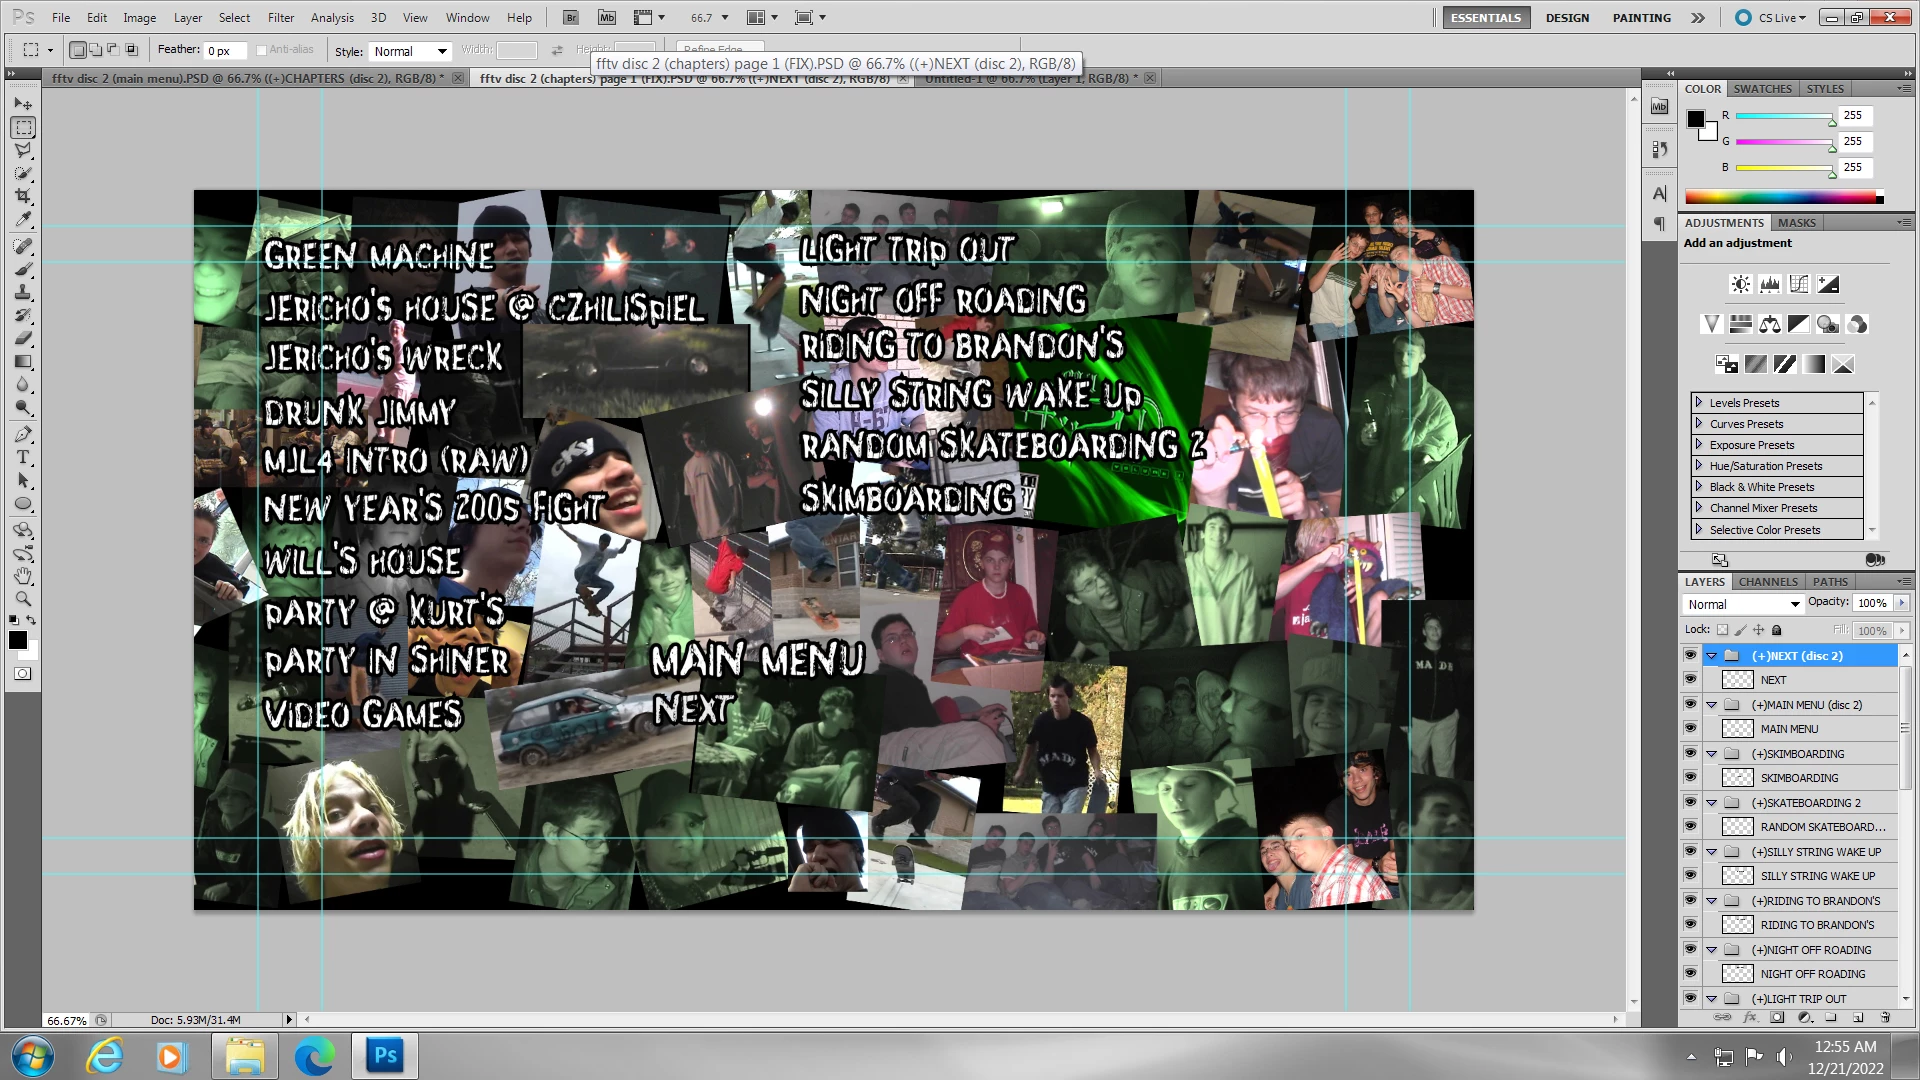Image resolution: width=1920 pixels, height=1080 pixels.
Task: Select the Eyedropper tool
Action: (23, 220)
